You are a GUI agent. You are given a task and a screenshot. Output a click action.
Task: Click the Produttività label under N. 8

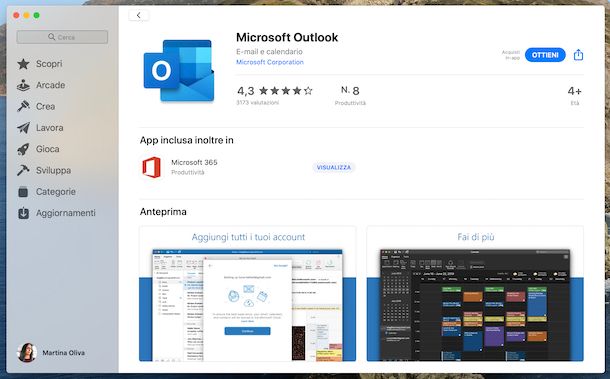pyautogui.click(x=350, y=103)
